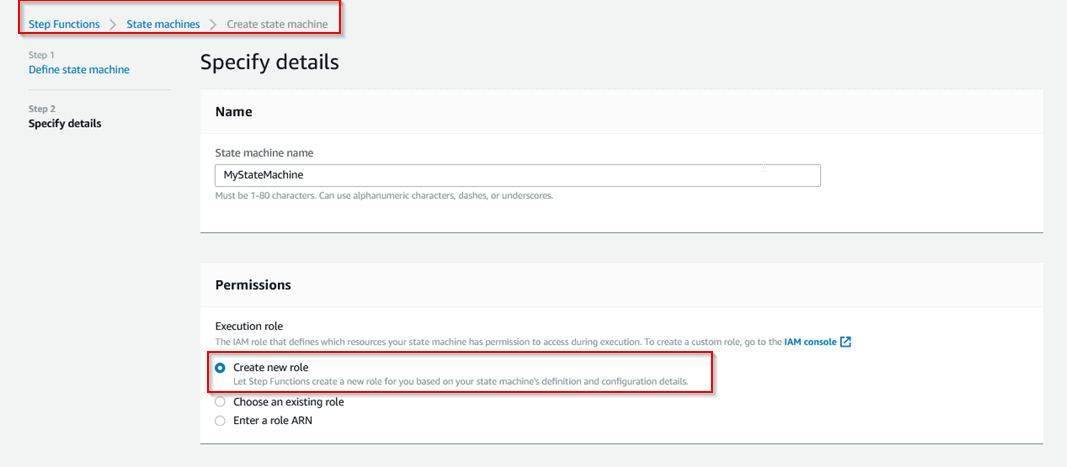Image resolution: width=1067 pixels, height=467 pixels.
Task: Click Create state machine breadcrumb text
Action: (x=277, y=23)
